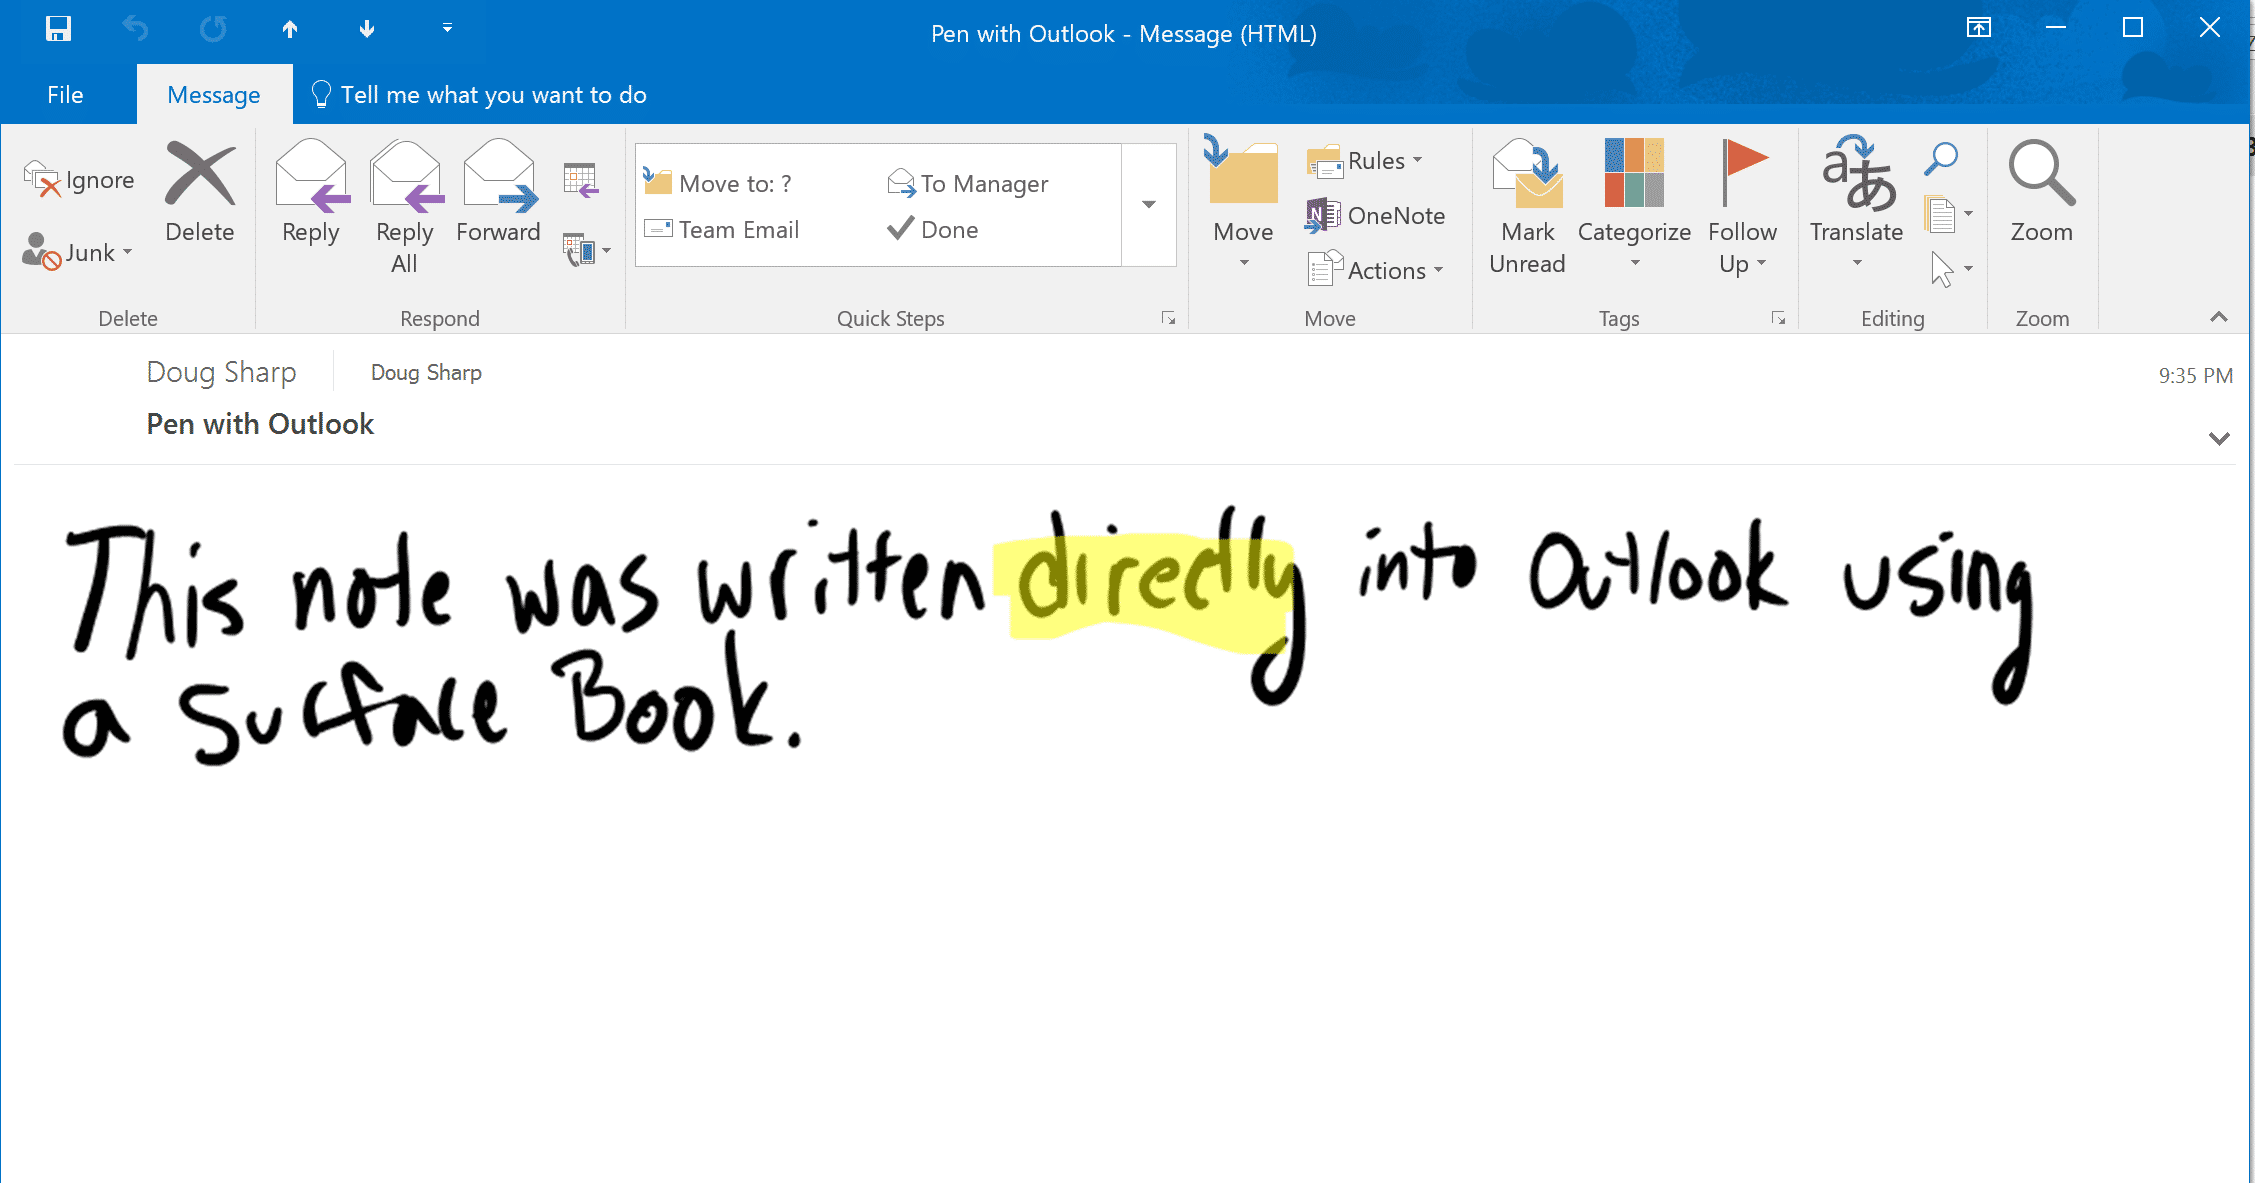
Task: Click the Save icon in title bar
Action: [58, 29]
